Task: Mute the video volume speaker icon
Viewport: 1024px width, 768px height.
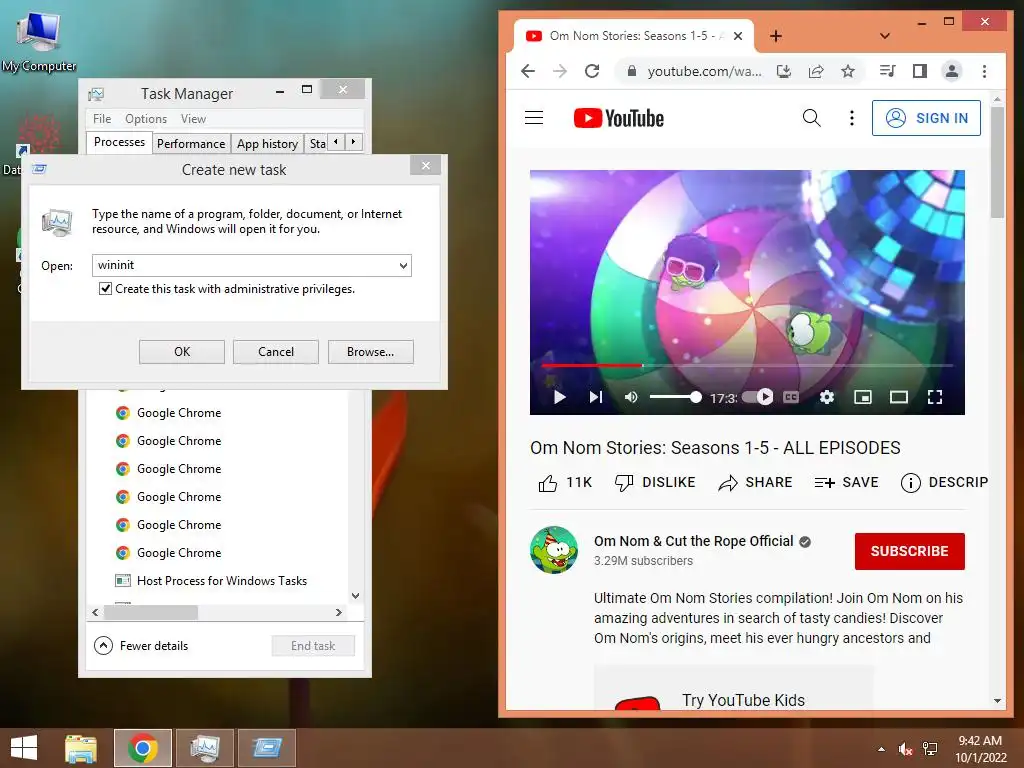Action: tap(631, 397)
